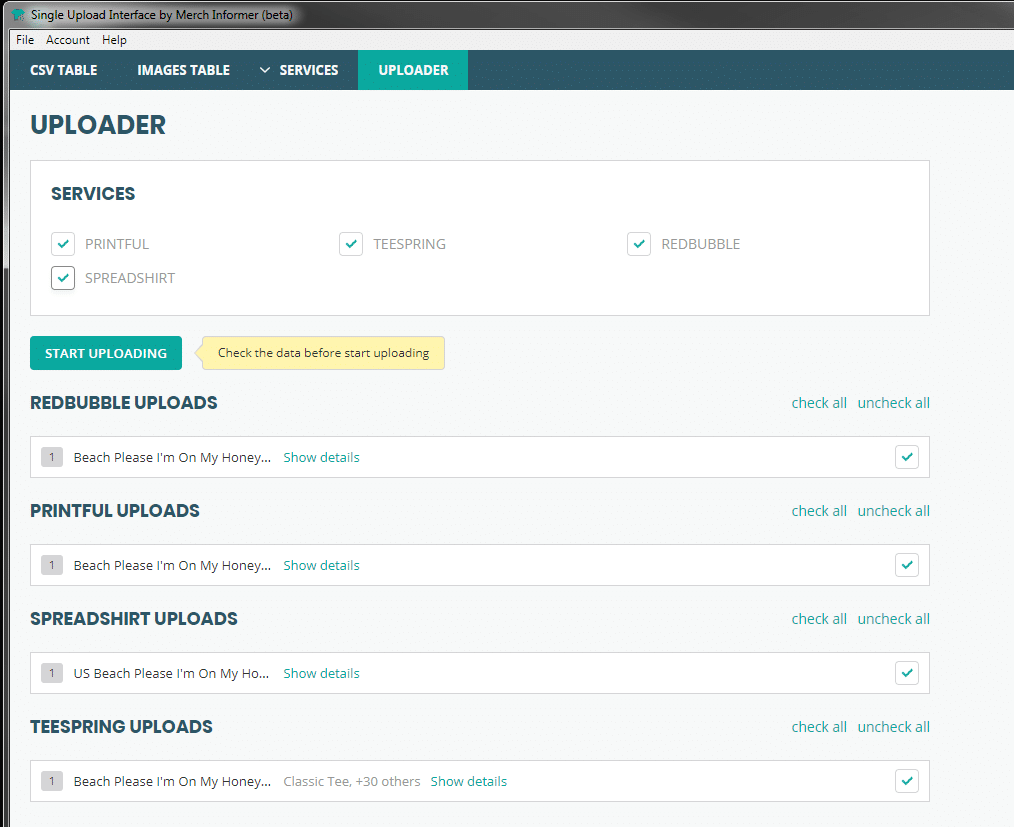Select the UPLOADER tab
The width and height of the screenshot is (1014, 827).
413,70
